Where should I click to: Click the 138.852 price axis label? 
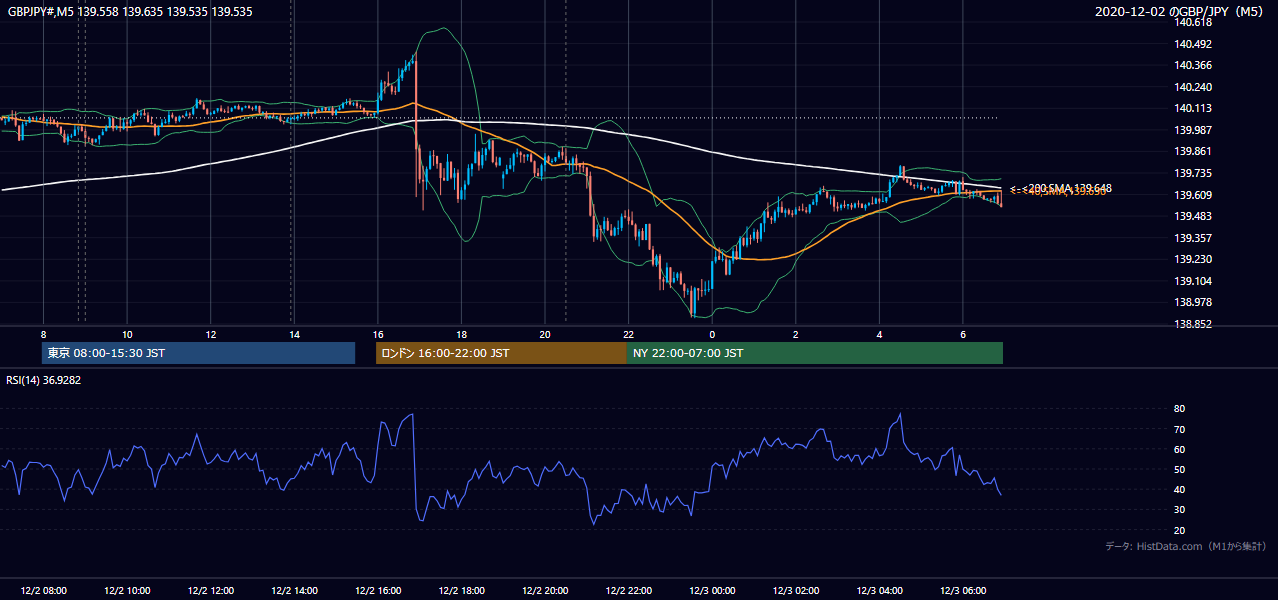click(x=1193, y=324)
